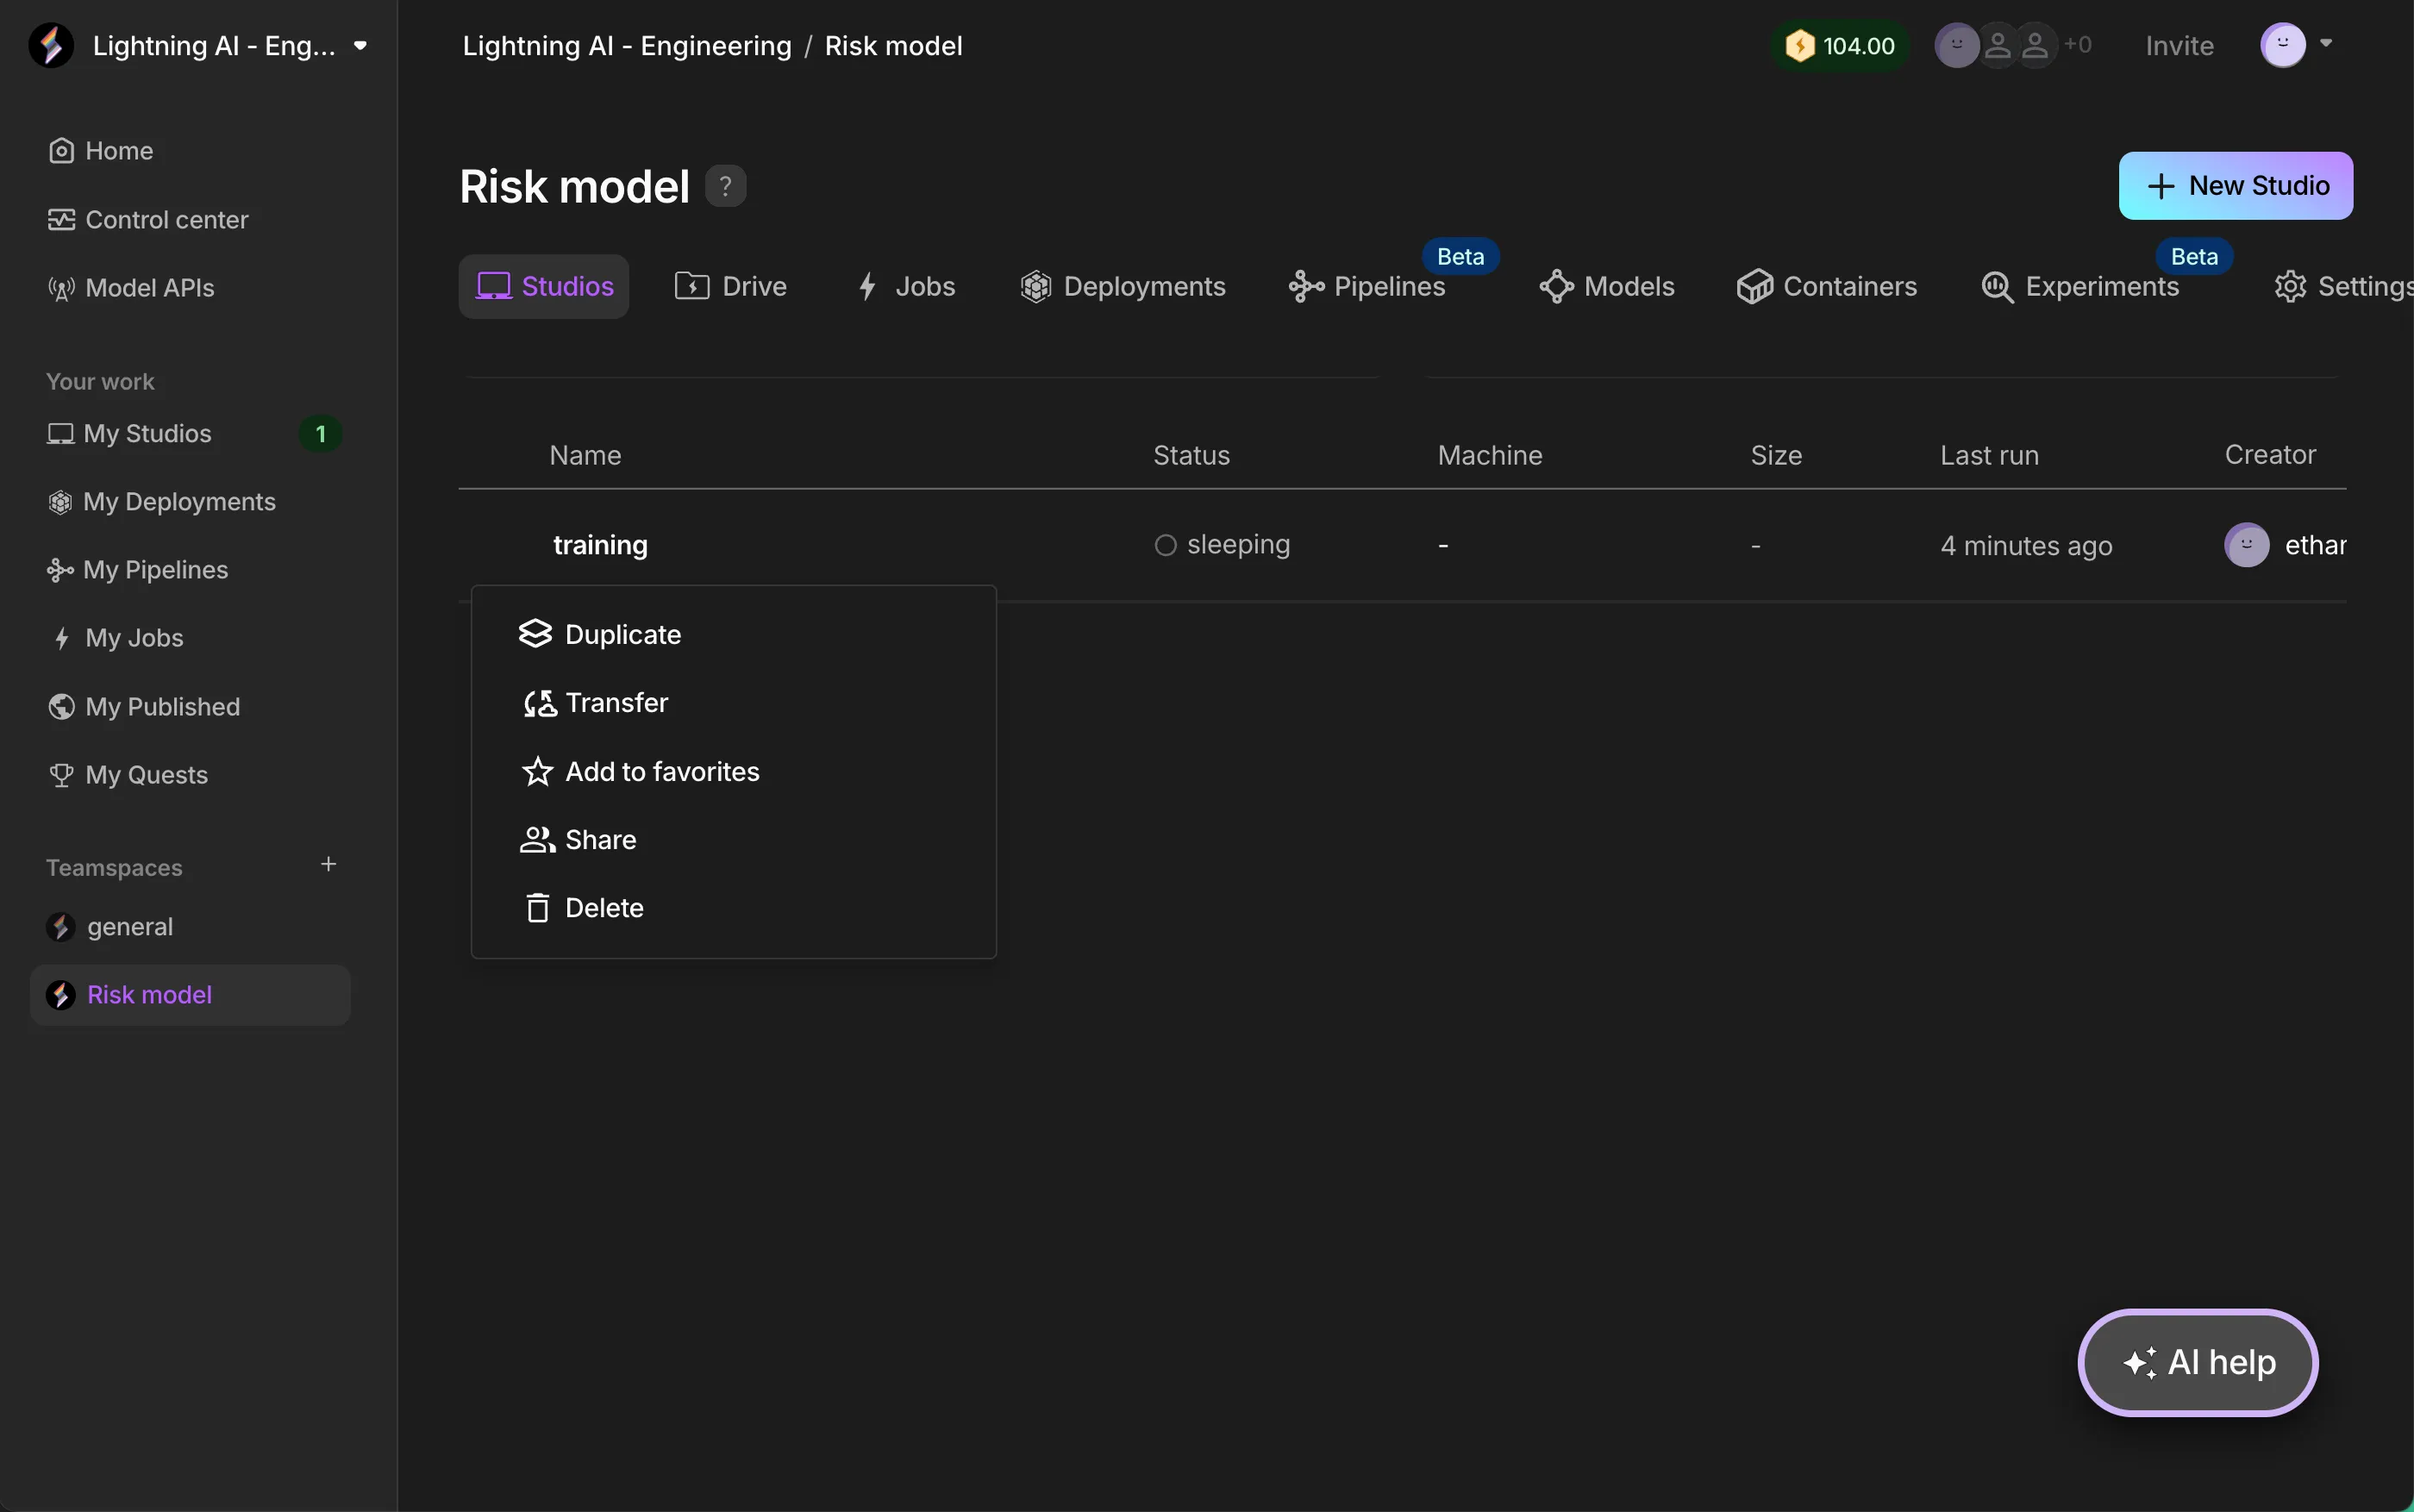Click the Name column header
This screenshot has width=2414, height=1512.
(585, 456)
